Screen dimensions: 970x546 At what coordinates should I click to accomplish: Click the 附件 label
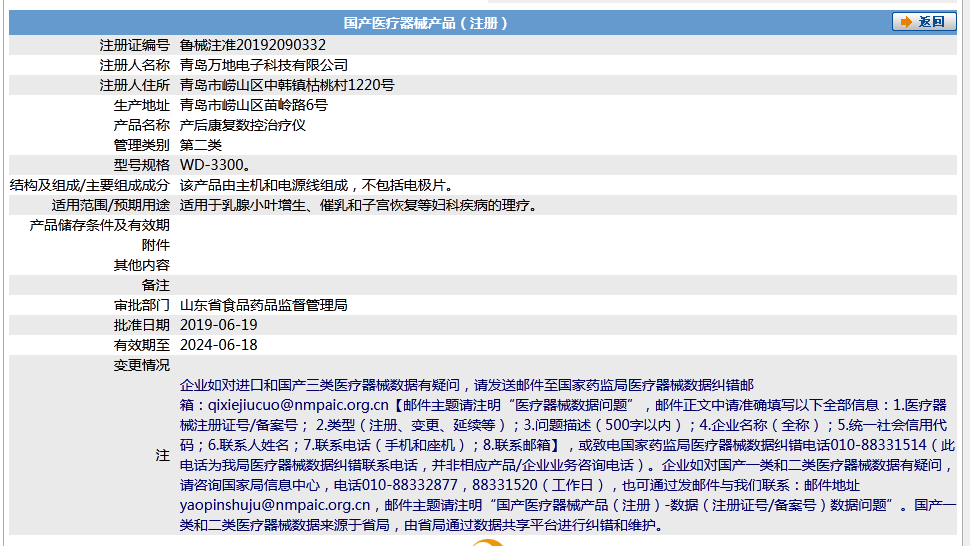tap(155, 245)
